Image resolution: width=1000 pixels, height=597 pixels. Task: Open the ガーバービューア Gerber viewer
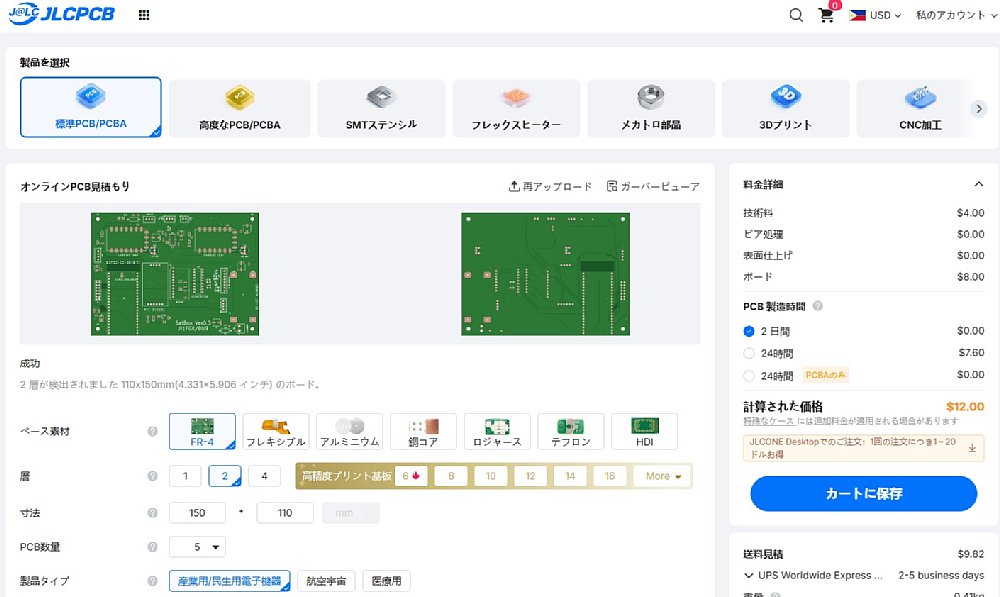pyautogui.click(x=652, y=186)
